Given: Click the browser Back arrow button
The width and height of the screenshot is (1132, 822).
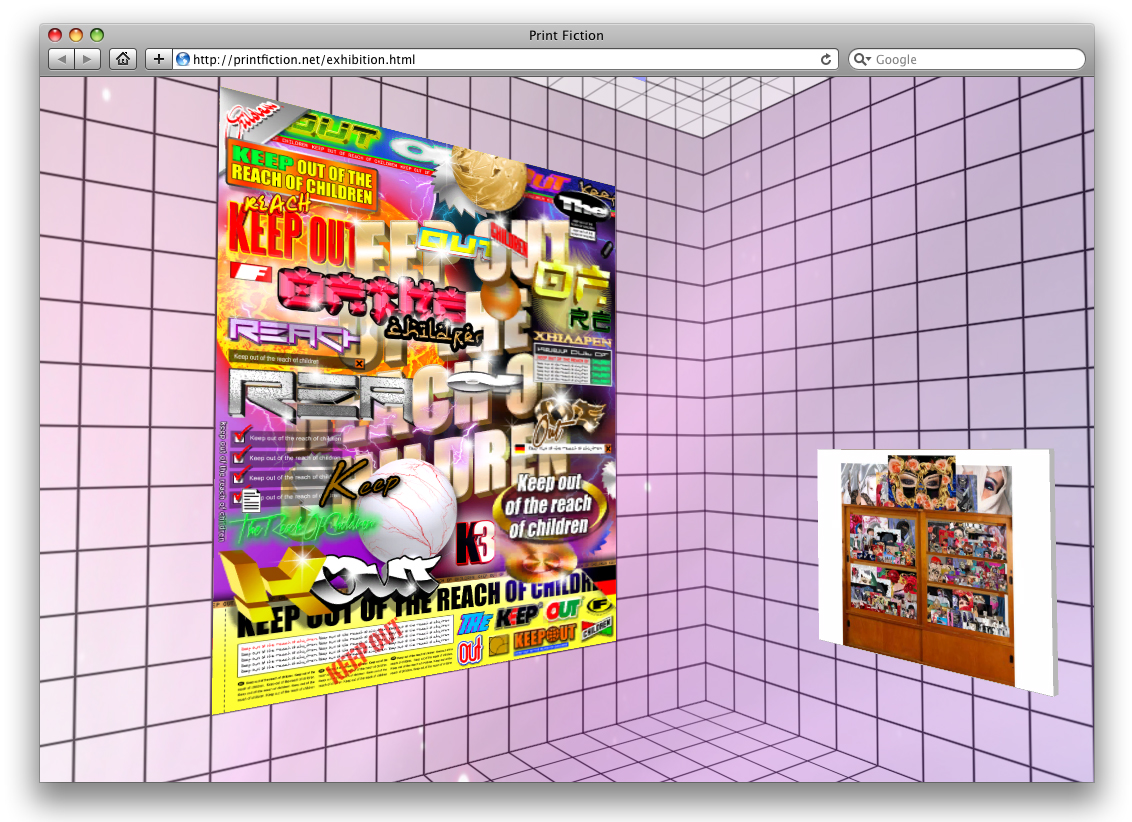Looking at the screenshot, I should click(62, 59).
